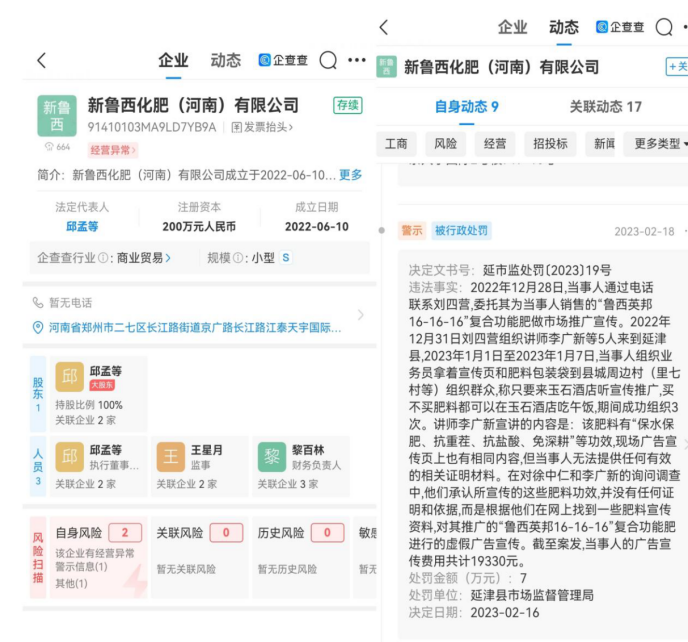Viewport: 688px width, 642px height.
Task: Select 关联动态 17 tab
Action: (606, 107)
